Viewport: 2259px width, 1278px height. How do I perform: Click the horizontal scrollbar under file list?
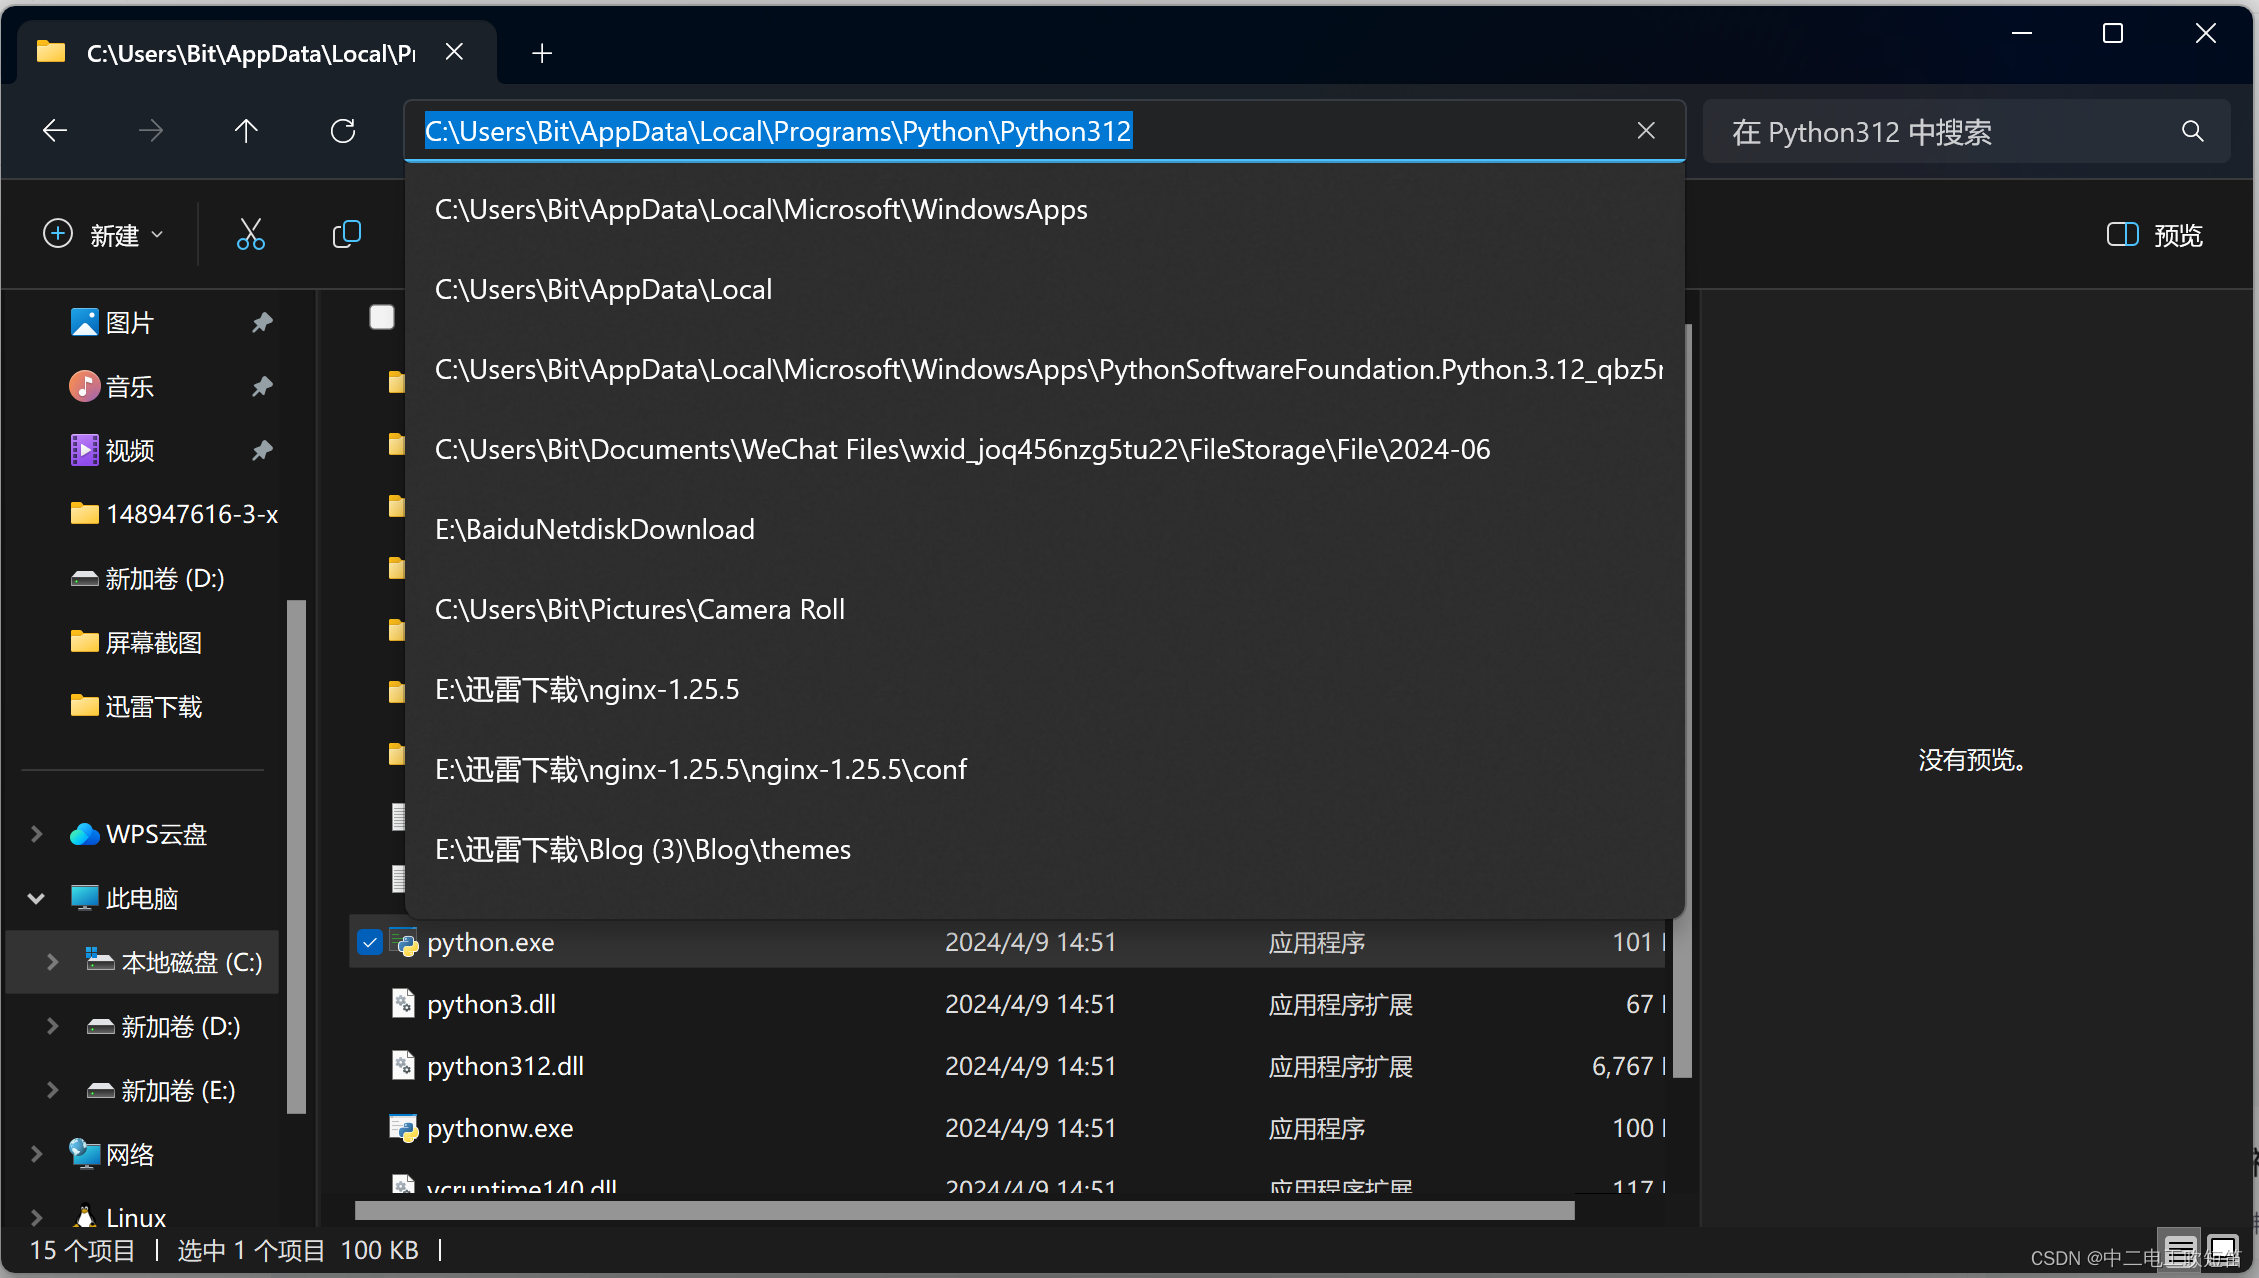(964, 1211)
